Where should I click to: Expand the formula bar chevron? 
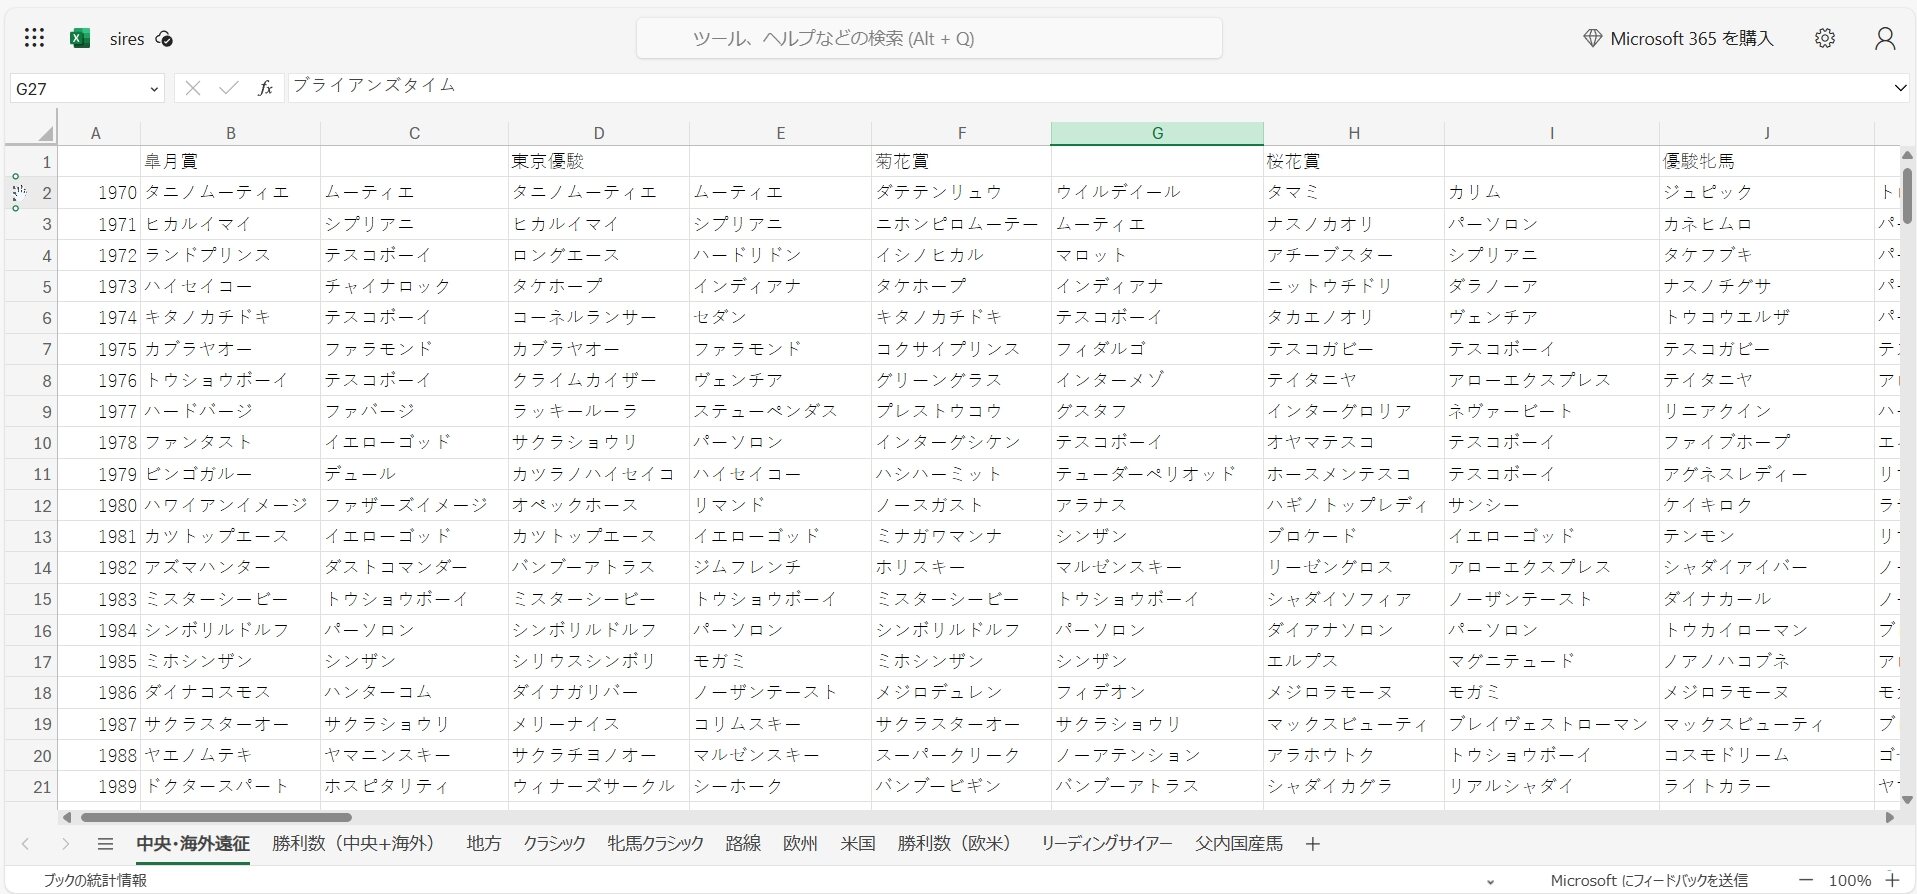pyautogui.click(x=1900, y=88)
